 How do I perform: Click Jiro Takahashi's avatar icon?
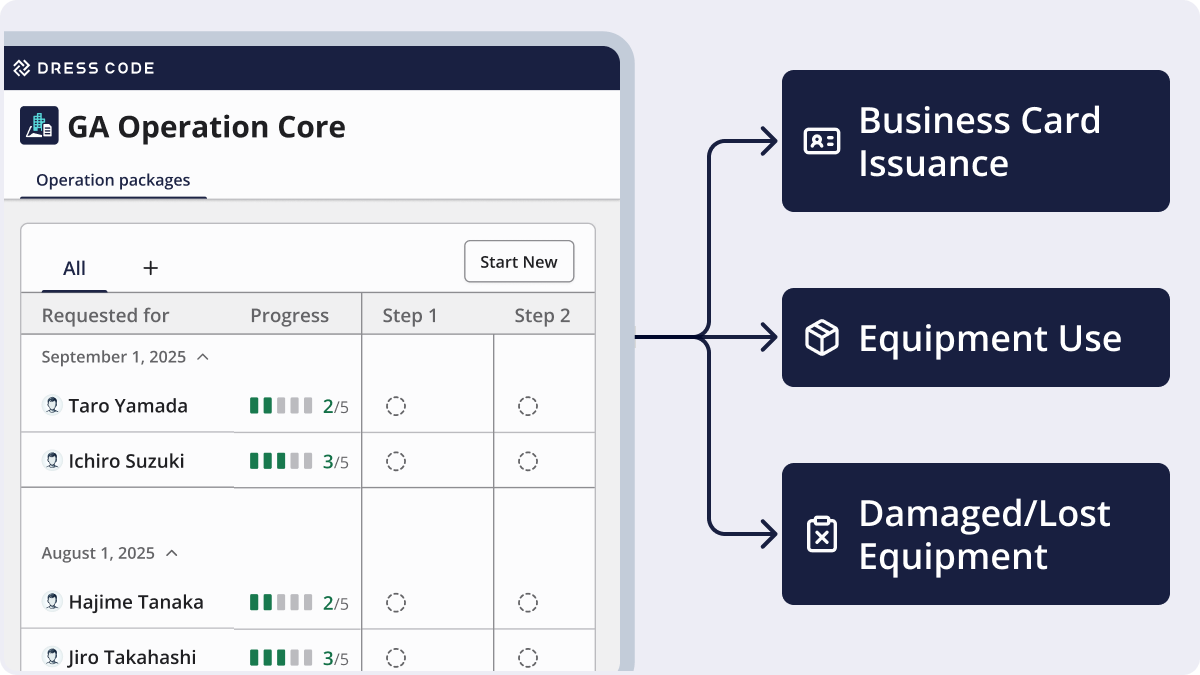tap(52, 657)
